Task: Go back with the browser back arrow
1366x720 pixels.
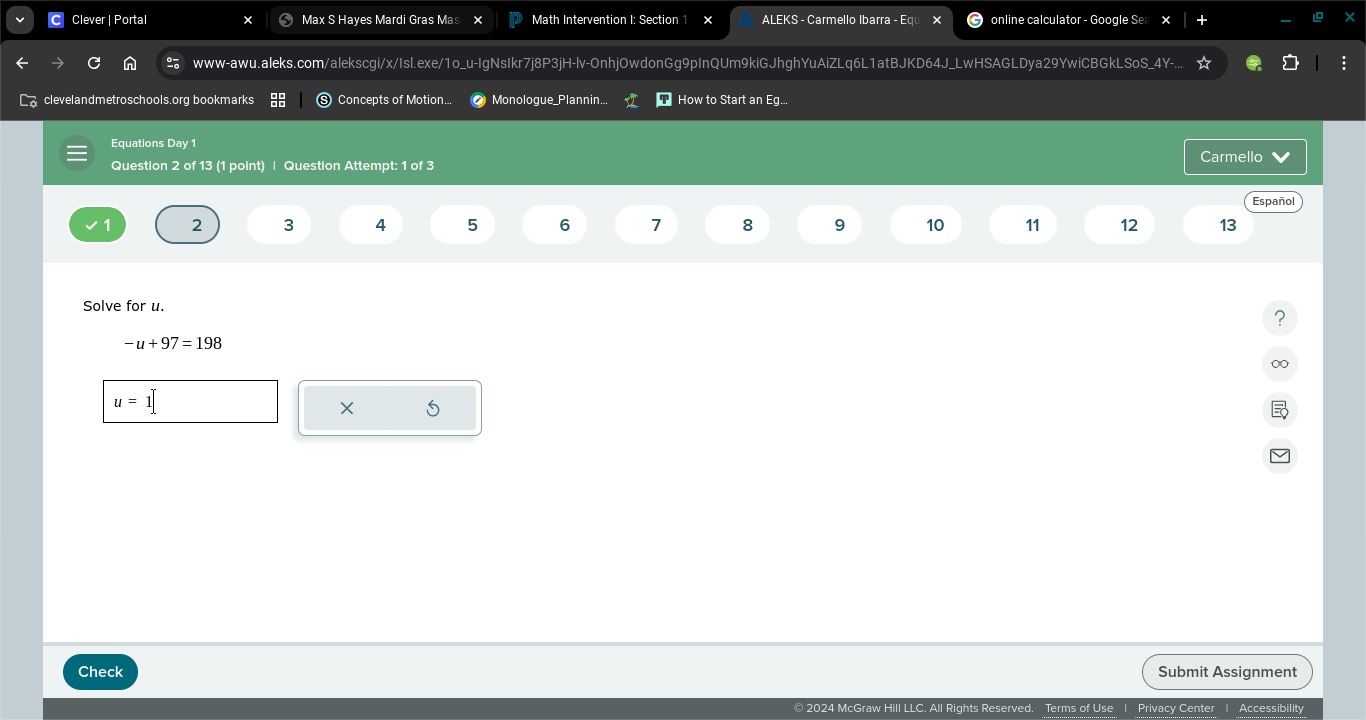Action: pyautogui.click(x=22, y=63)
